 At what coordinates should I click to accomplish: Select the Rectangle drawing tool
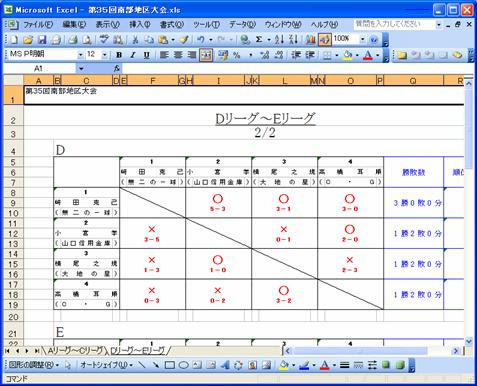coord(170,365)
